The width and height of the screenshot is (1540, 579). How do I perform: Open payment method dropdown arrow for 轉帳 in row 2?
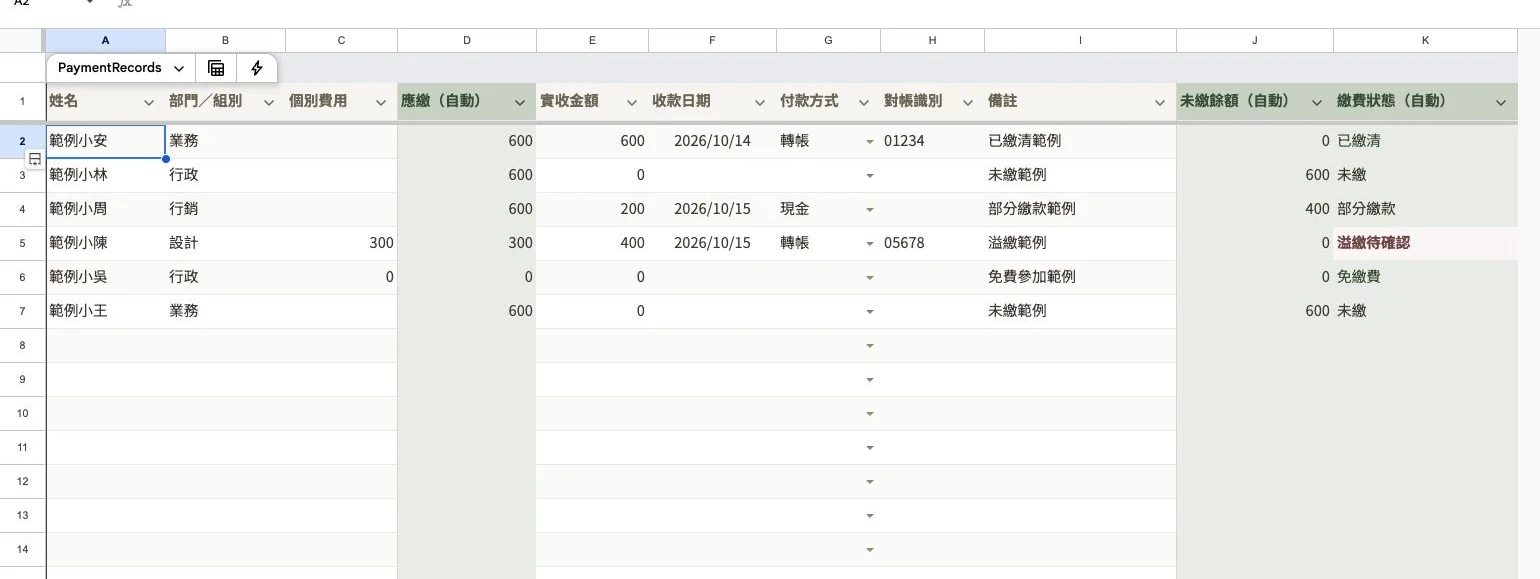click(869, 142)
